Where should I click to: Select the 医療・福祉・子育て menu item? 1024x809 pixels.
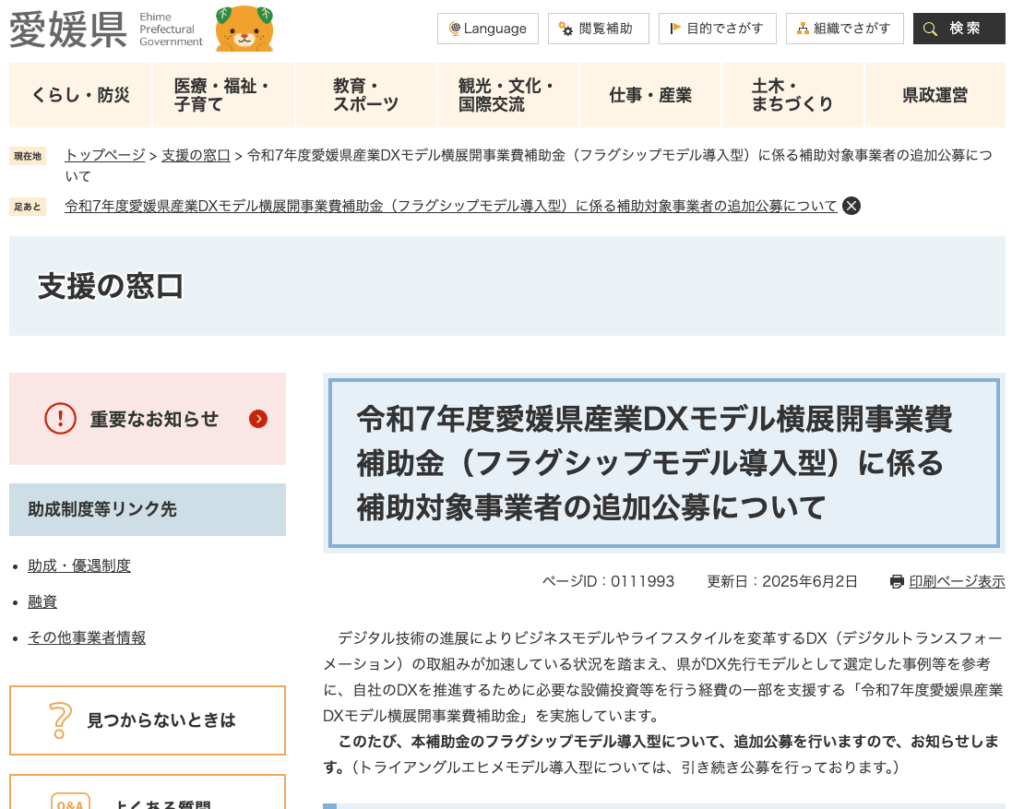coord(223,95)
